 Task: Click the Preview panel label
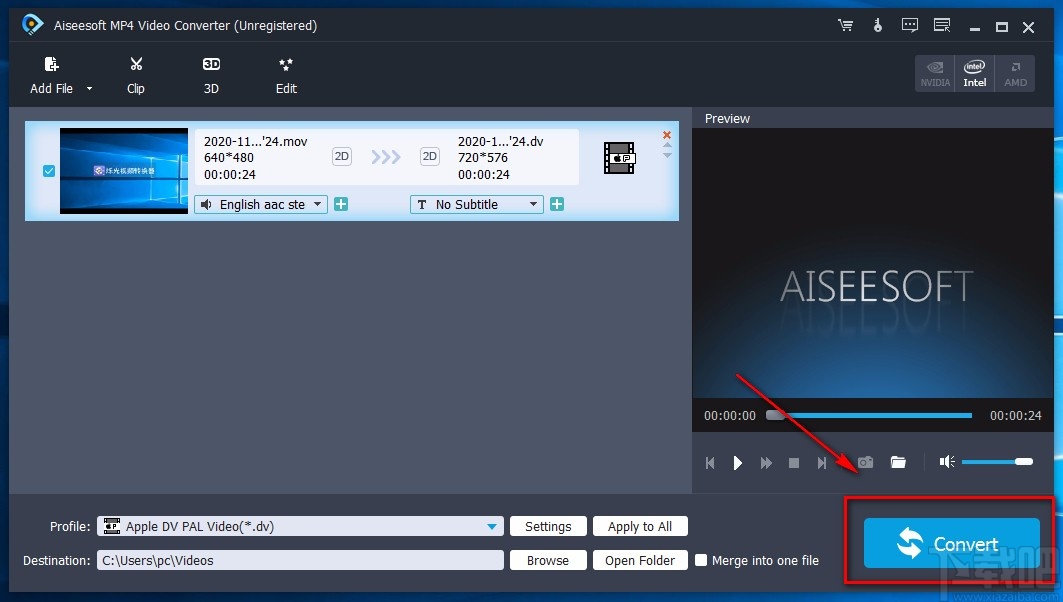point(727,118)
